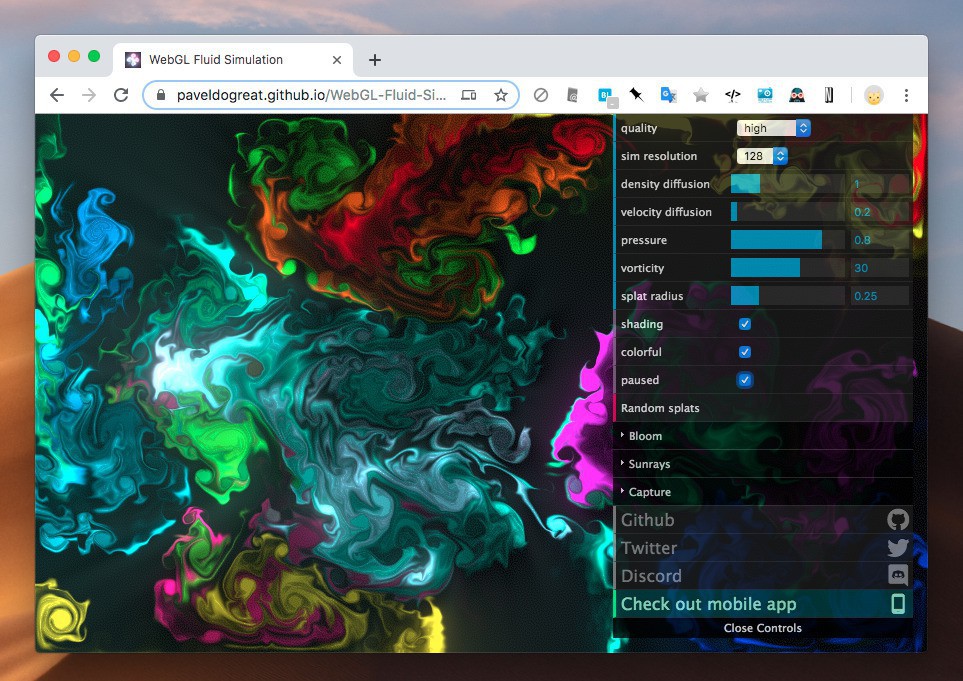Open the quality dropdown

773,128
